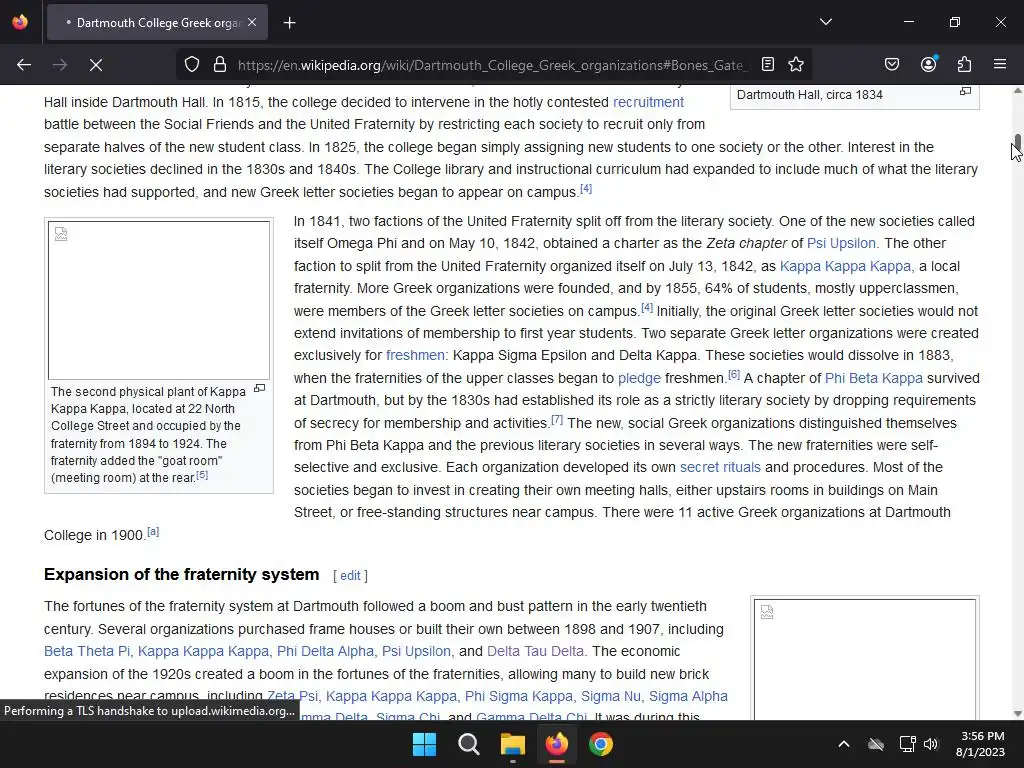The image size is (1024, 768).
Task: Bookmark this page with the star icon
Action: tap(795, 64)
